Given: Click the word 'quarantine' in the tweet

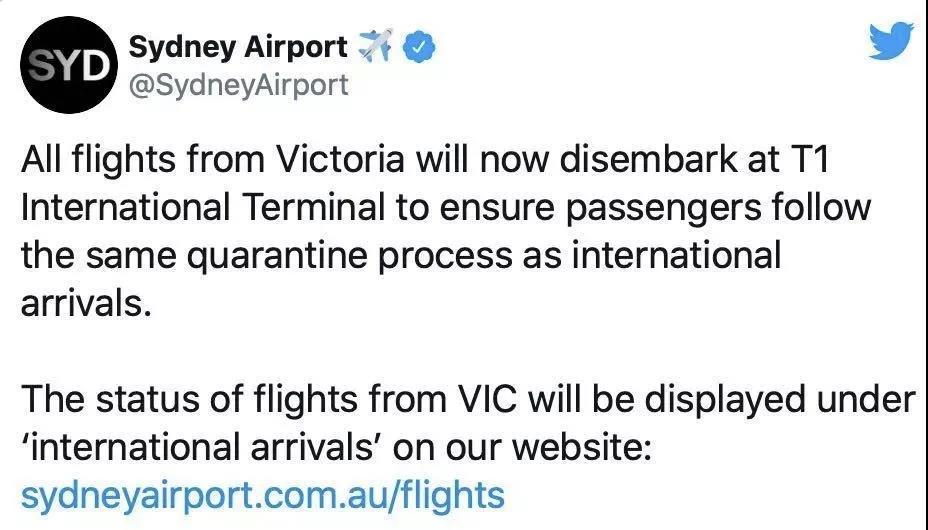Looking at the screenshot, I should click(x=299, y=254).
